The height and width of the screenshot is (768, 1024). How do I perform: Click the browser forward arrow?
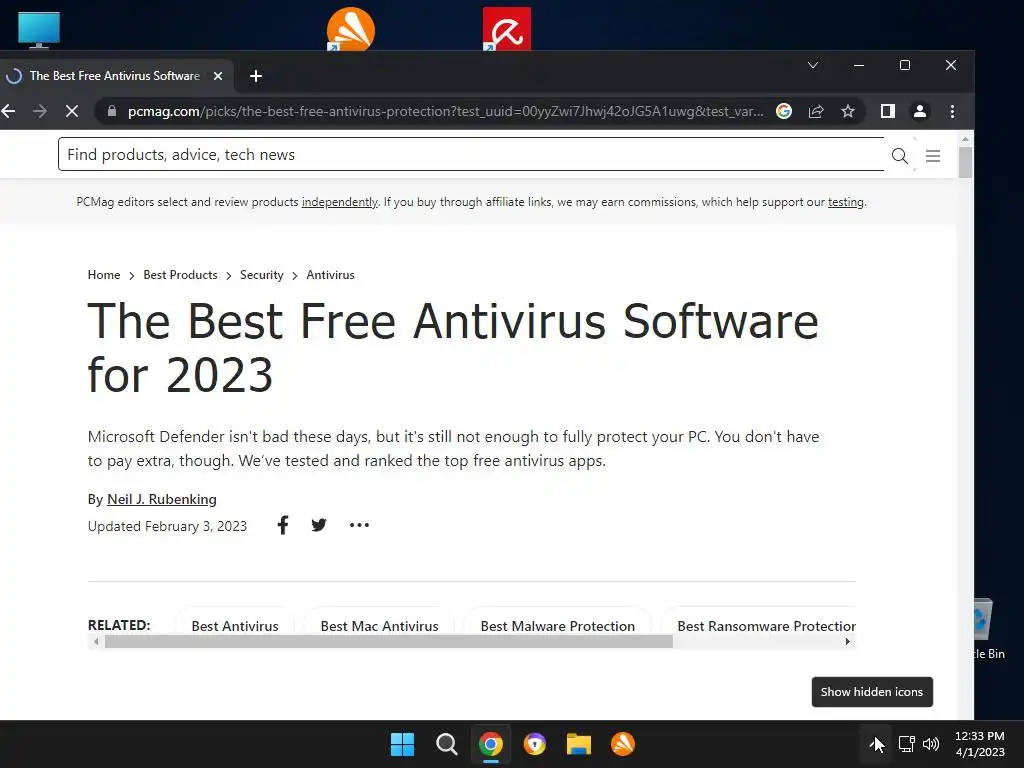pos(40,112)
